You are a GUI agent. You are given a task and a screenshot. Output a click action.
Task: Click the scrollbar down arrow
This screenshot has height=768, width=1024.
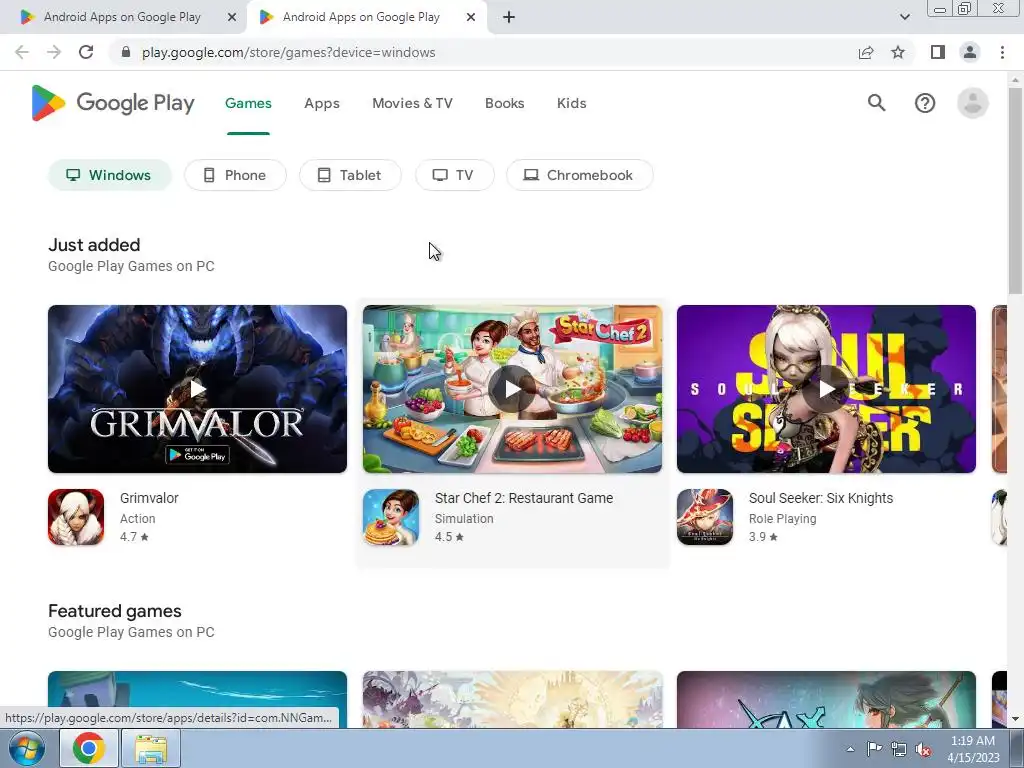pos(1015,719)
